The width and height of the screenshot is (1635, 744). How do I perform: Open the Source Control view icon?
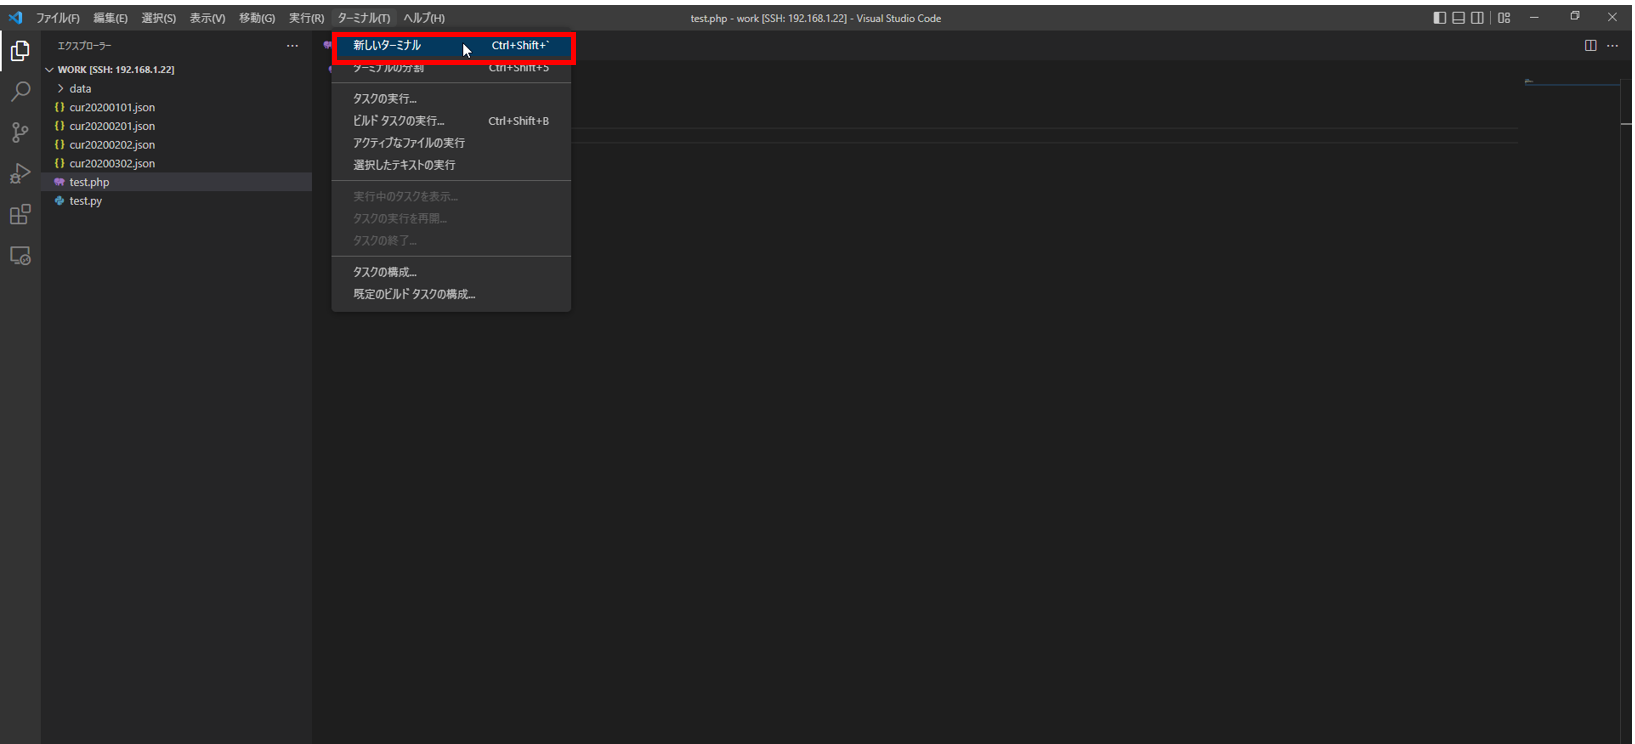[x=20, y=132]
